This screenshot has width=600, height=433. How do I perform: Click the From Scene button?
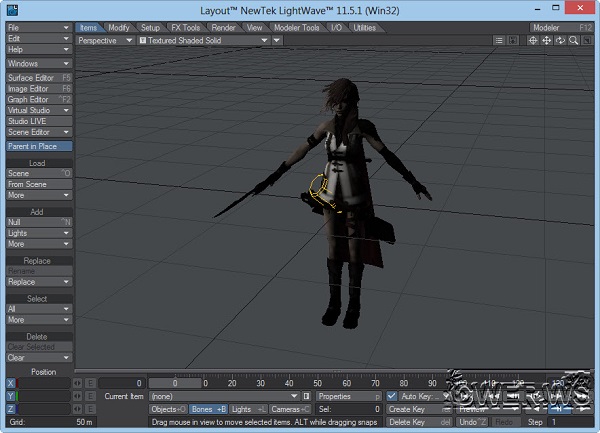click(39, 184)
